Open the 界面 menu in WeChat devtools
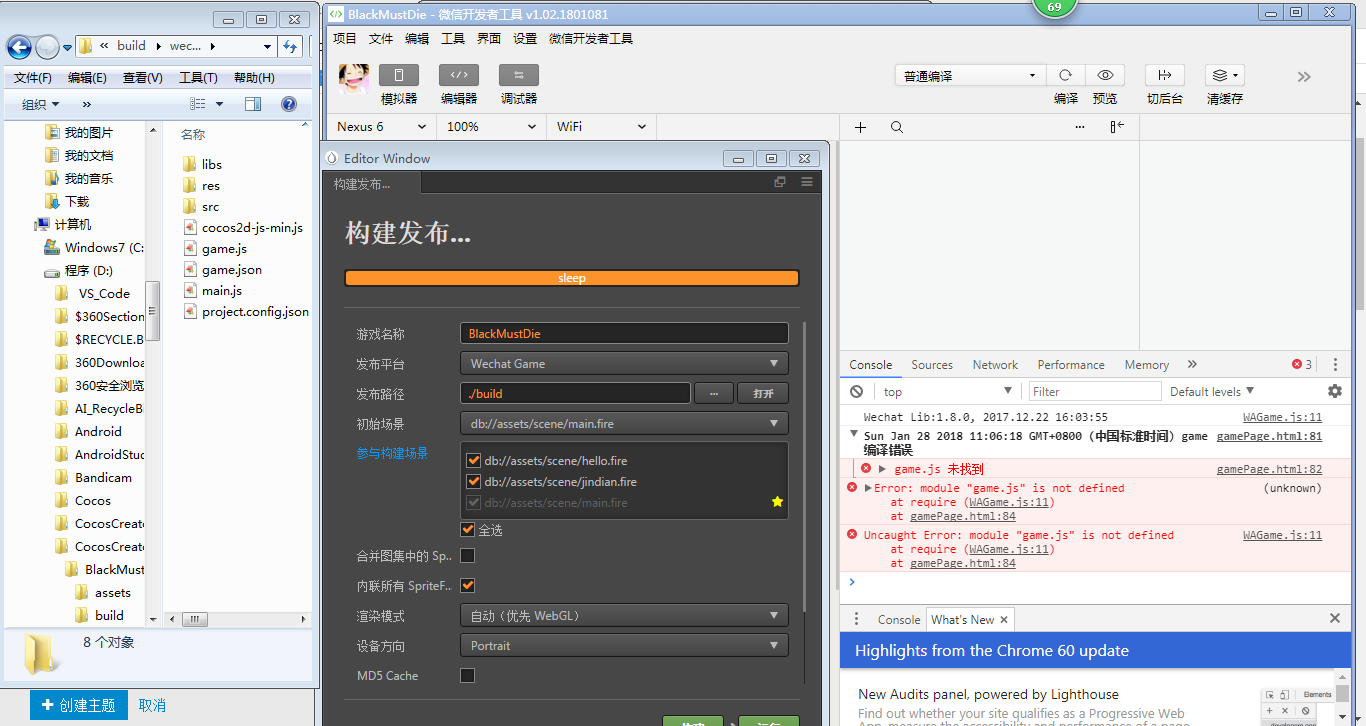This screenshot has height=726, width=1366. point(489,39)
